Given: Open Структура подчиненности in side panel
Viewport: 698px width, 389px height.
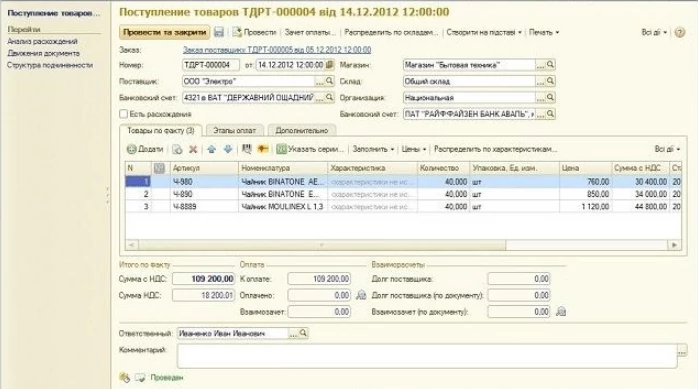Looking at the screenshot, I should 50,65.
